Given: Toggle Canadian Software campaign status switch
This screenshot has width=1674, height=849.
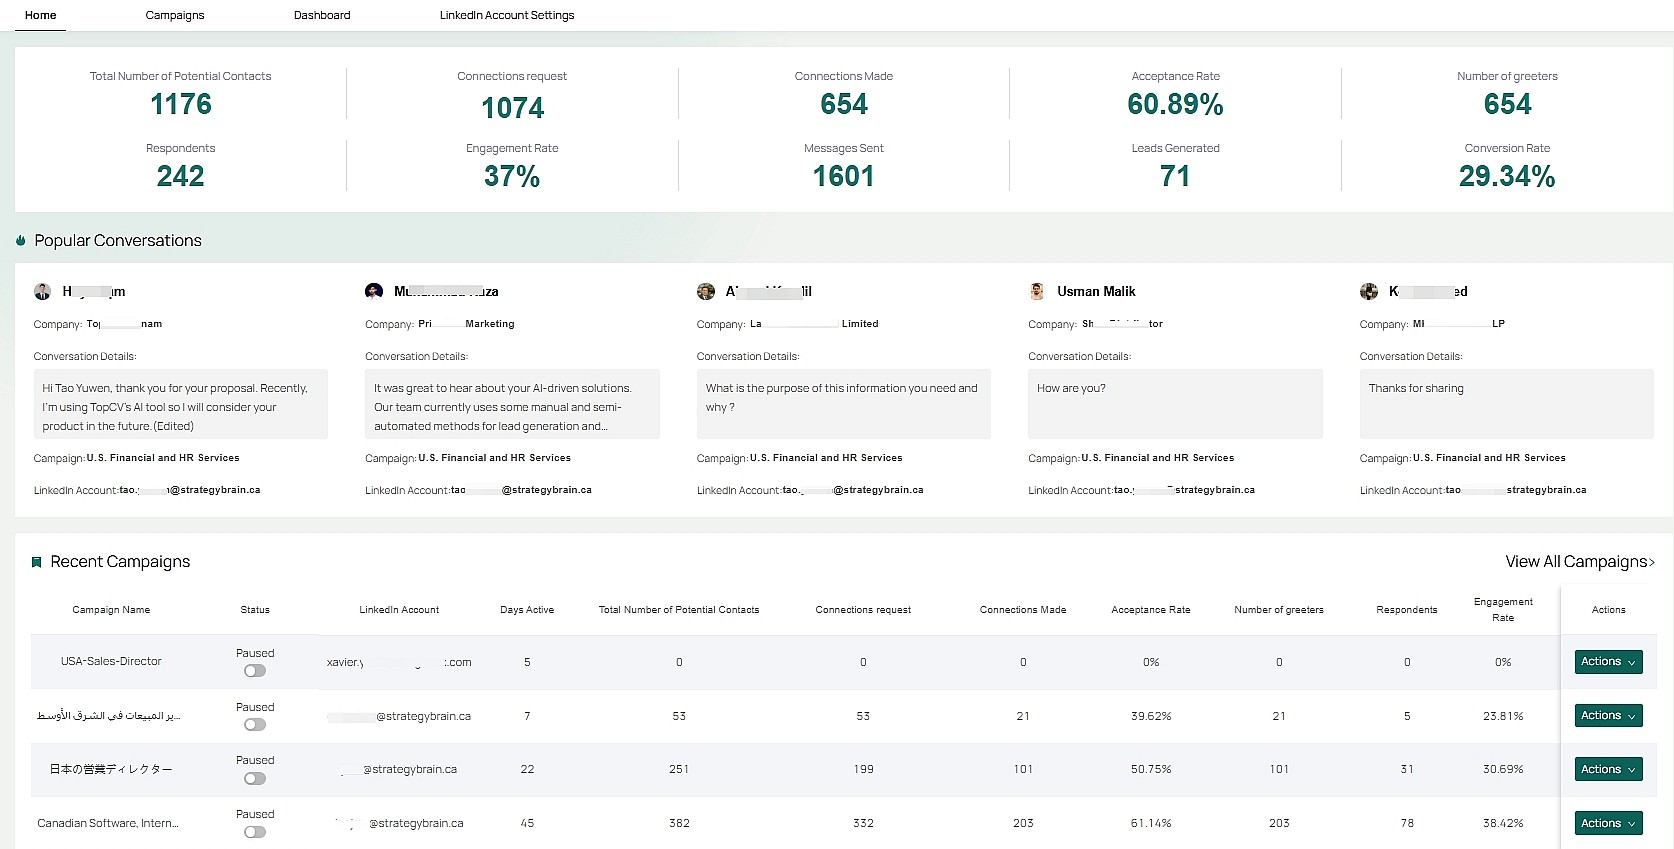Looking at the screenshot, I should [255, 832].
